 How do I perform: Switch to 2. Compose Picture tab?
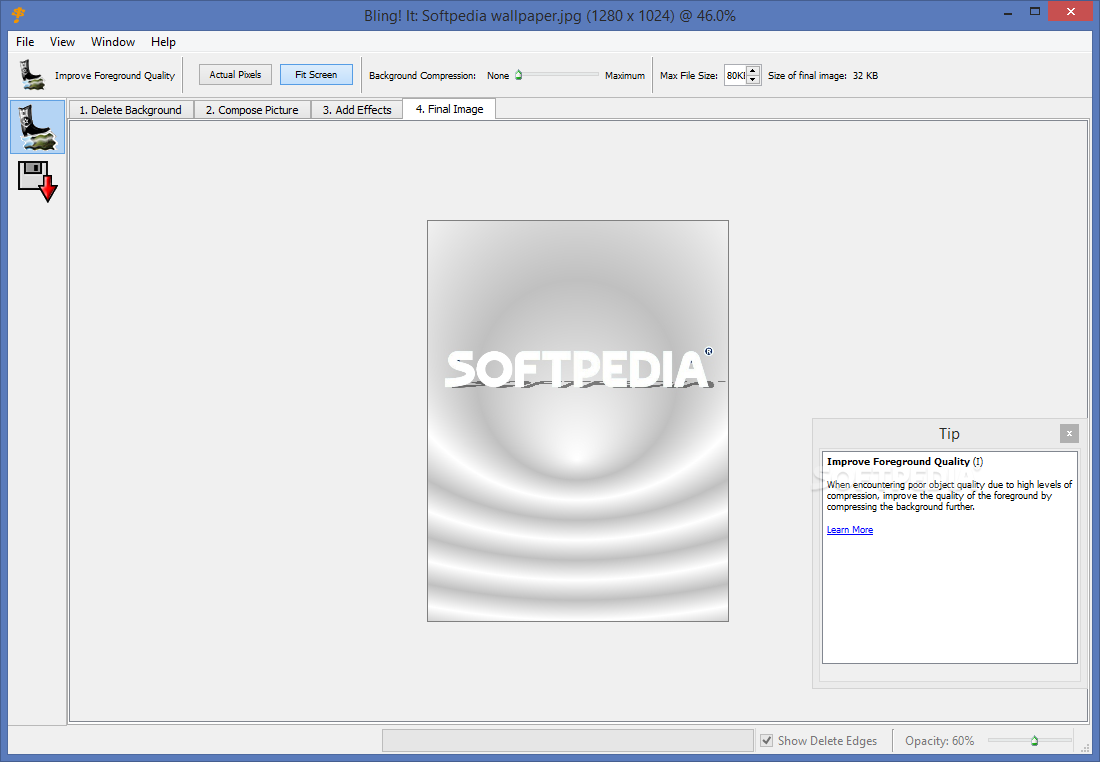pos(252,110)
